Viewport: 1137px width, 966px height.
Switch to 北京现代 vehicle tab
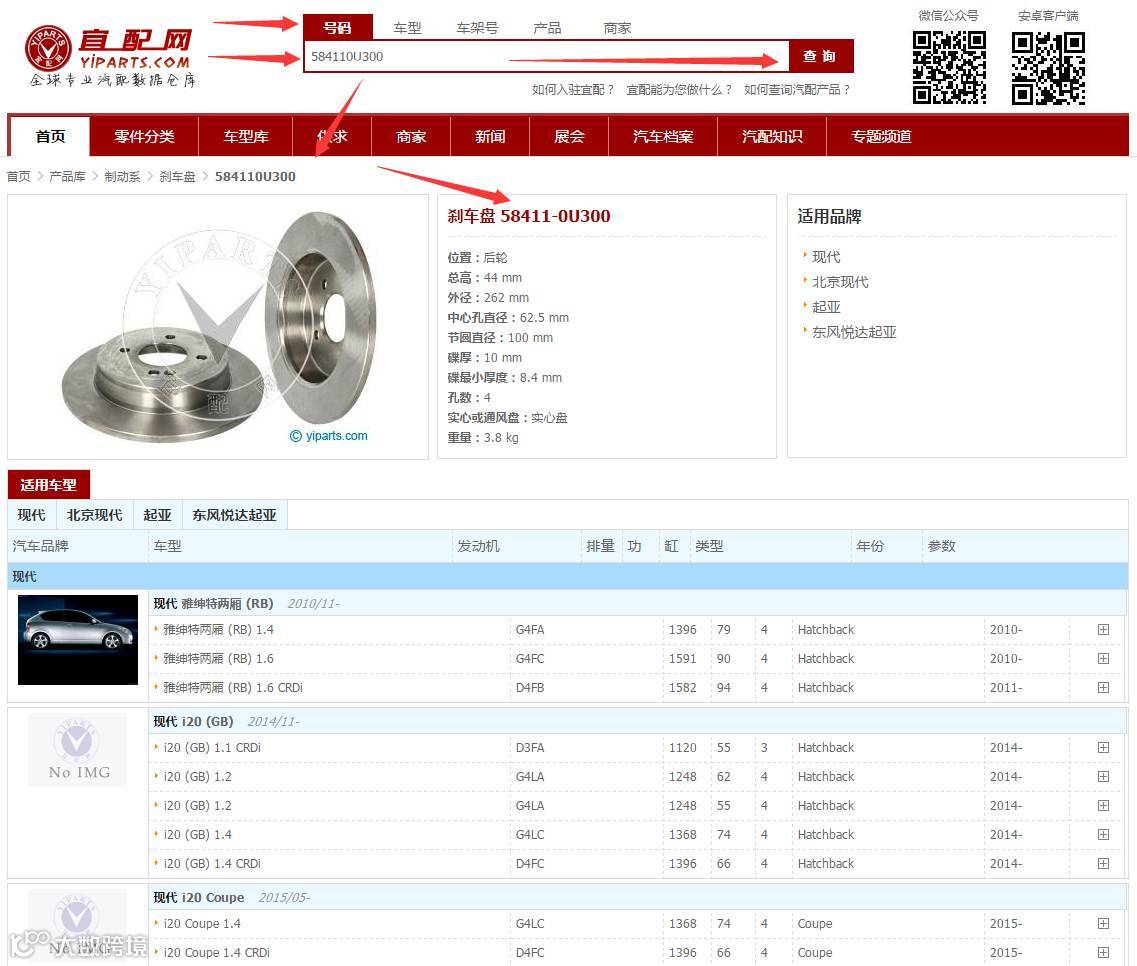[94, 515]
